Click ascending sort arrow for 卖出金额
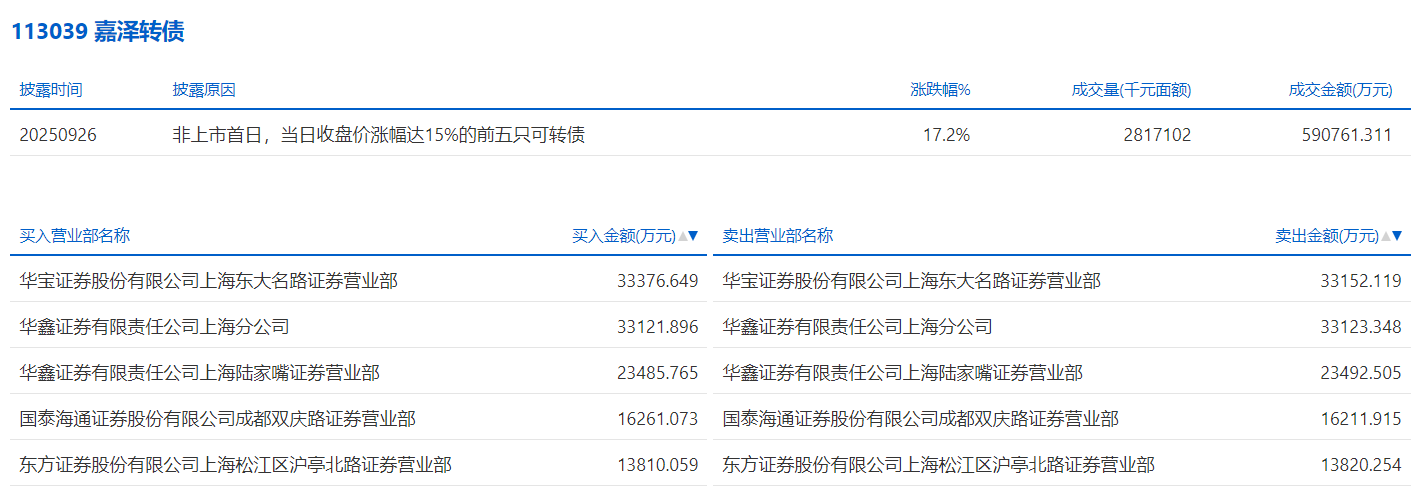This screenshot has height=492, width=1422. (x=1386, y=237)
